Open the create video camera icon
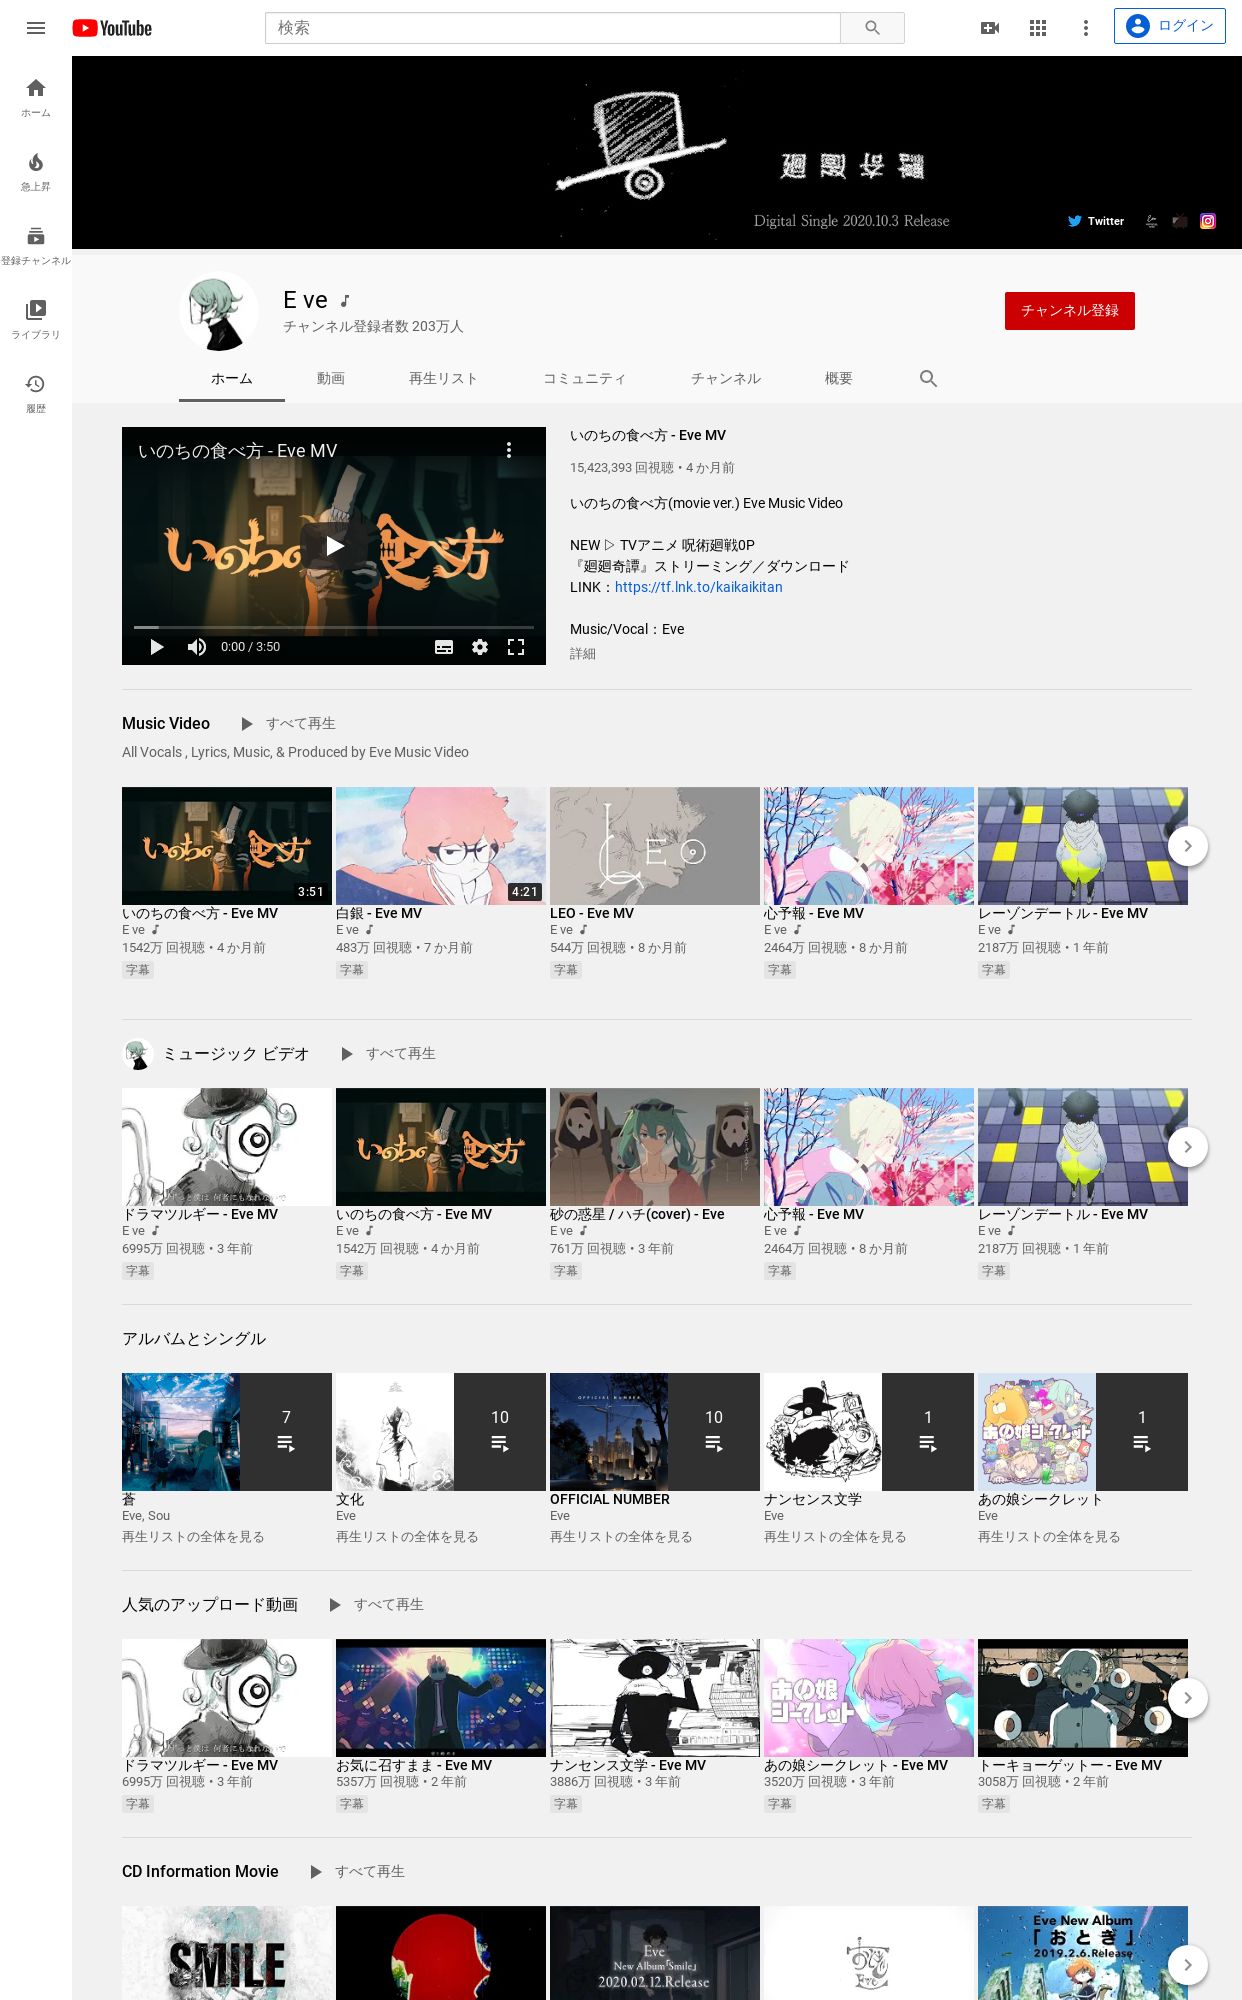The height and width of the screenshot is (2000, 1242). point(990,28)
